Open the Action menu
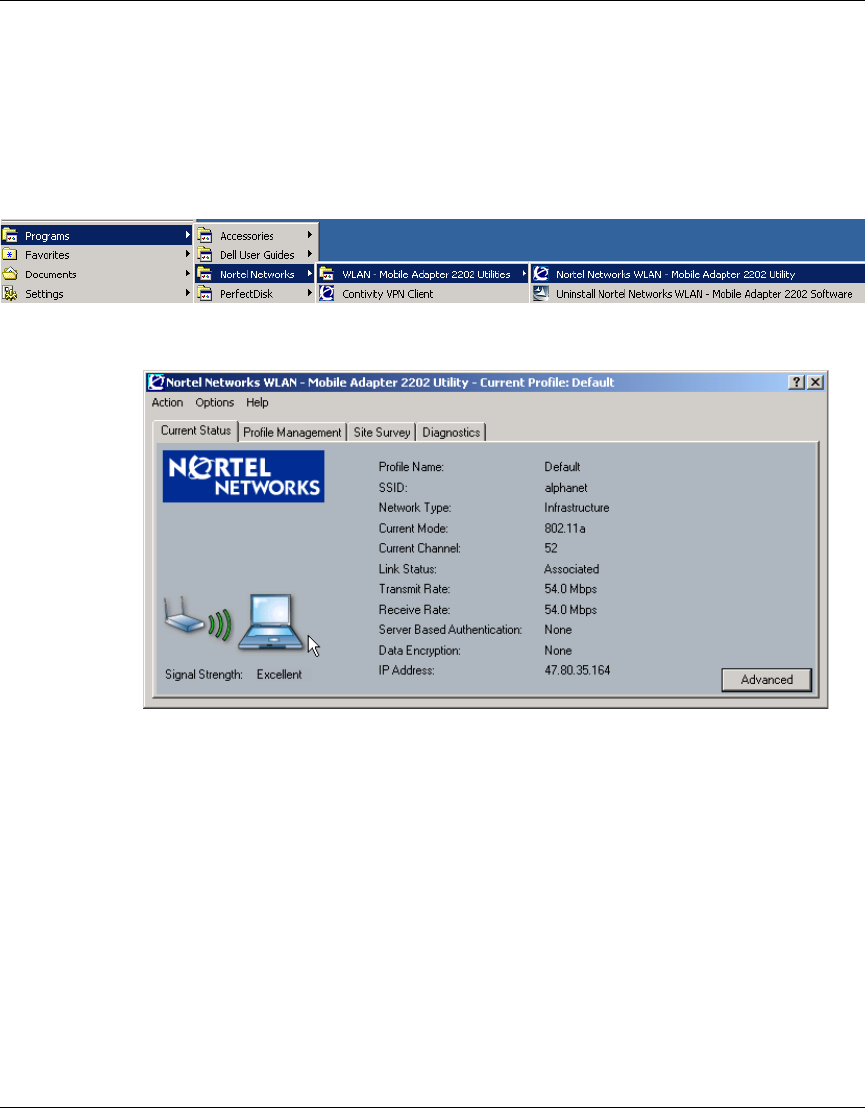 (167, 403)
